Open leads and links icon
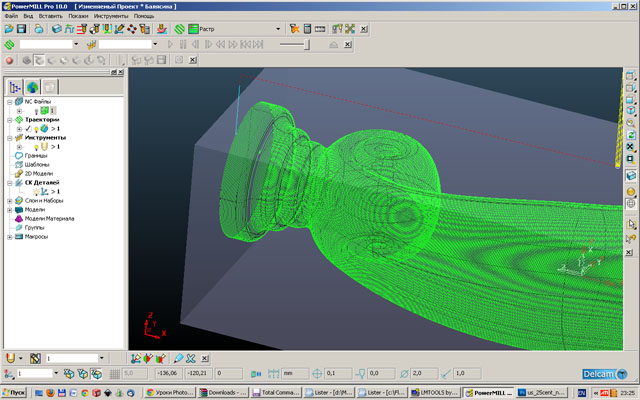 tap(107, 29)
